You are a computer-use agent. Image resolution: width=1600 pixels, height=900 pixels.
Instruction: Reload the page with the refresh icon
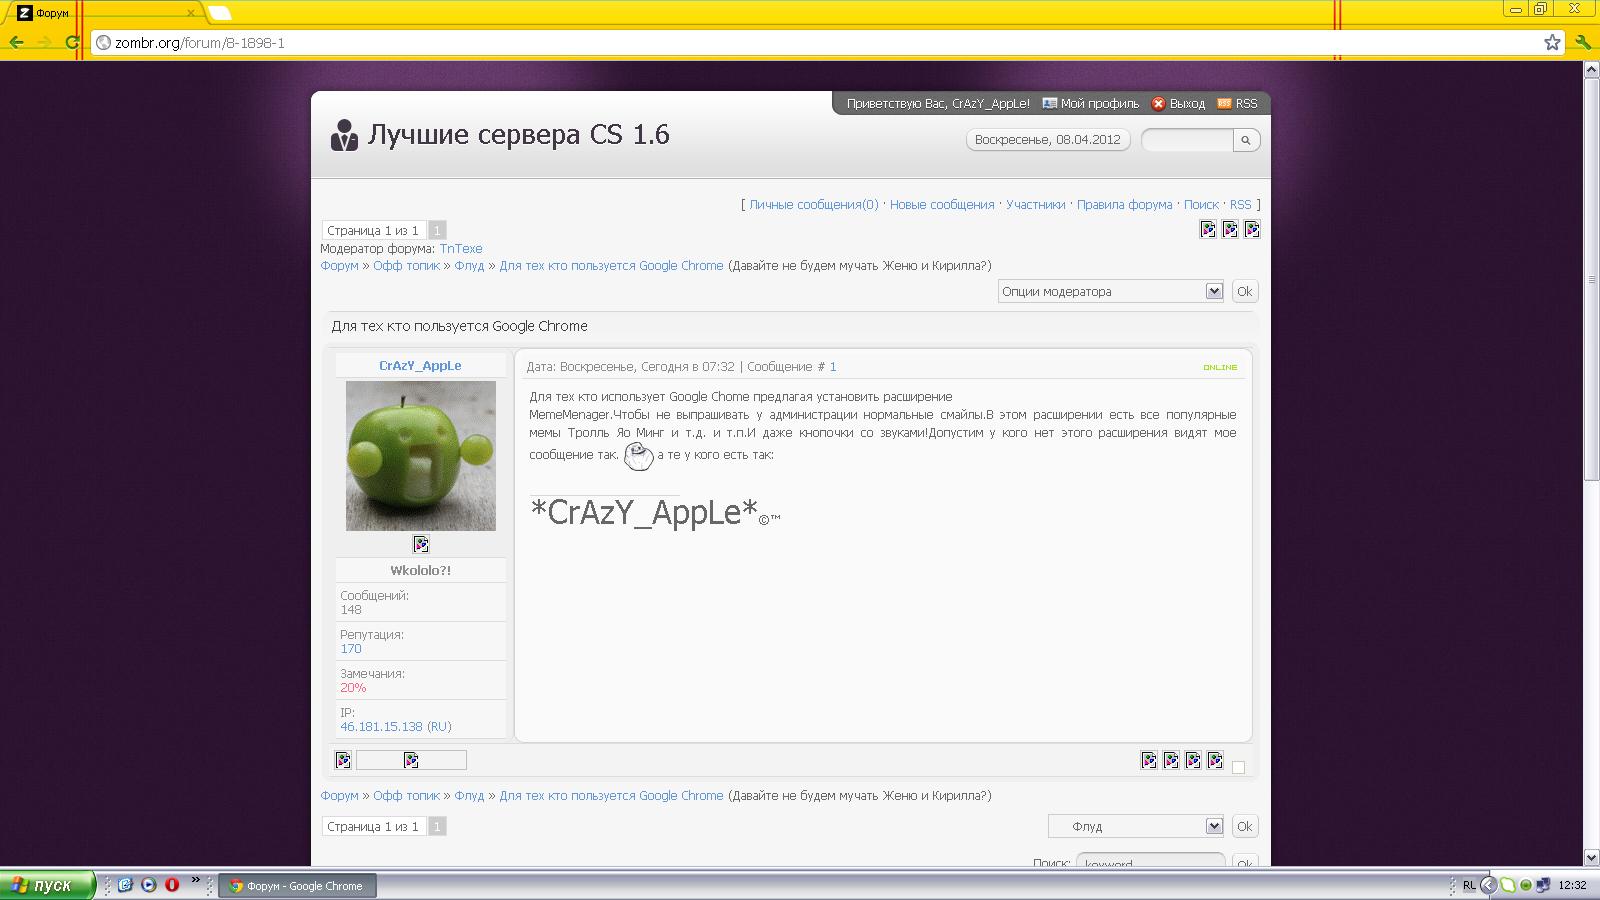pos(72,42)
